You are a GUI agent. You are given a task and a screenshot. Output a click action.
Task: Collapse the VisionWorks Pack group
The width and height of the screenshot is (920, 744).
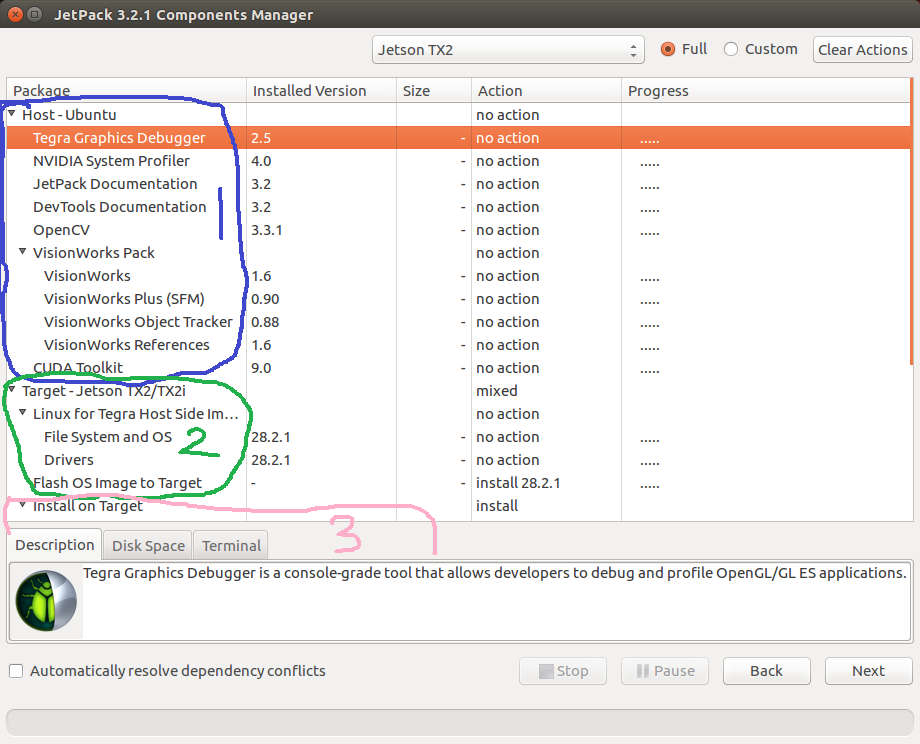pyautogui.click(x=22, y=252)
